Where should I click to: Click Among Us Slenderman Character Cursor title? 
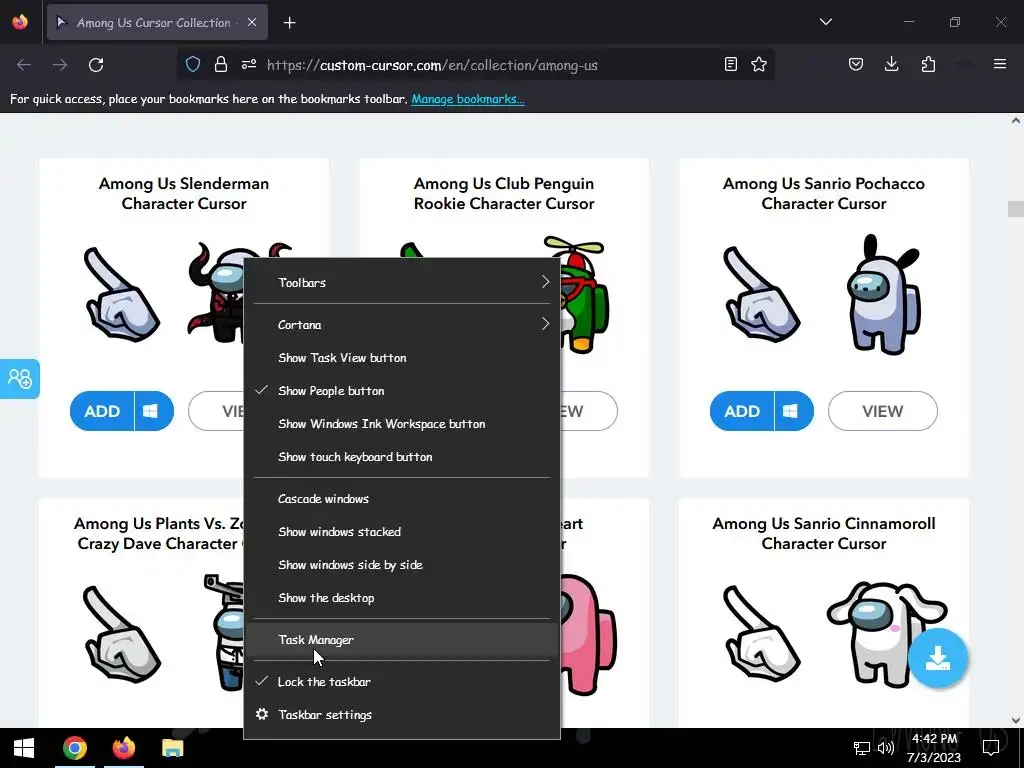click(x=184, y=193)
